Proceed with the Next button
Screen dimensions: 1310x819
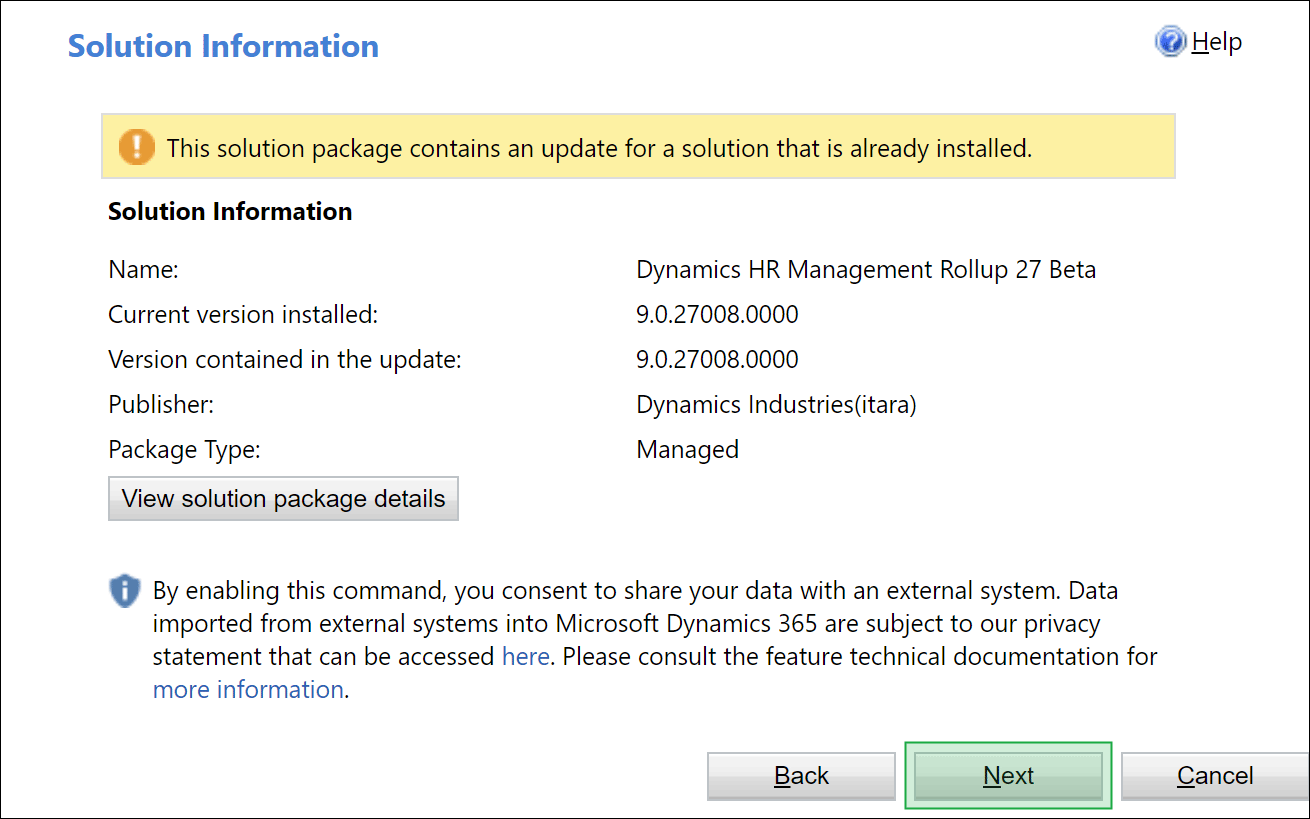(1008, 776)
